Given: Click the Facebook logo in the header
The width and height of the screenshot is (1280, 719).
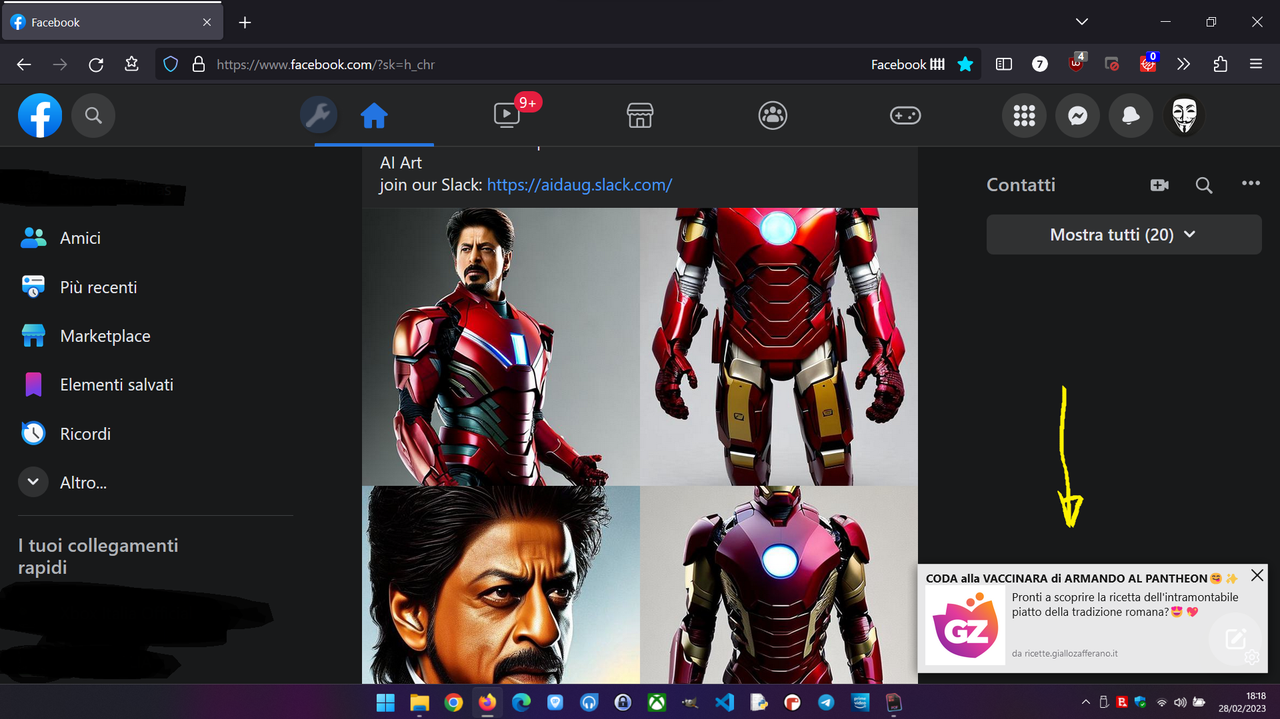Looking at the screenshot, I should (40, 116).
